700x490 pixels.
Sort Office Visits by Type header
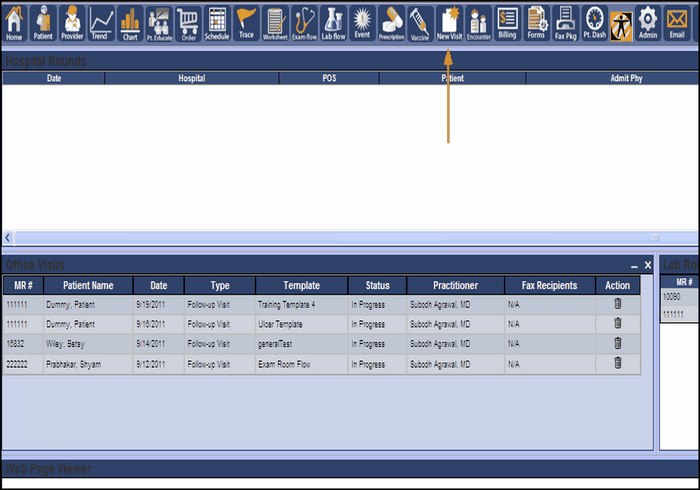pyautogui.click(x=220, y=286)
